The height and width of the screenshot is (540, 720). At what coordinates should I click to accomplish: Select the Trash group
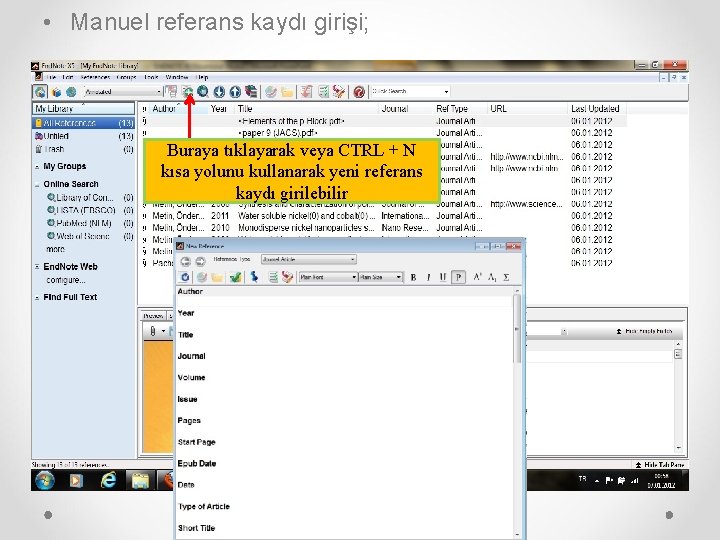84,149
